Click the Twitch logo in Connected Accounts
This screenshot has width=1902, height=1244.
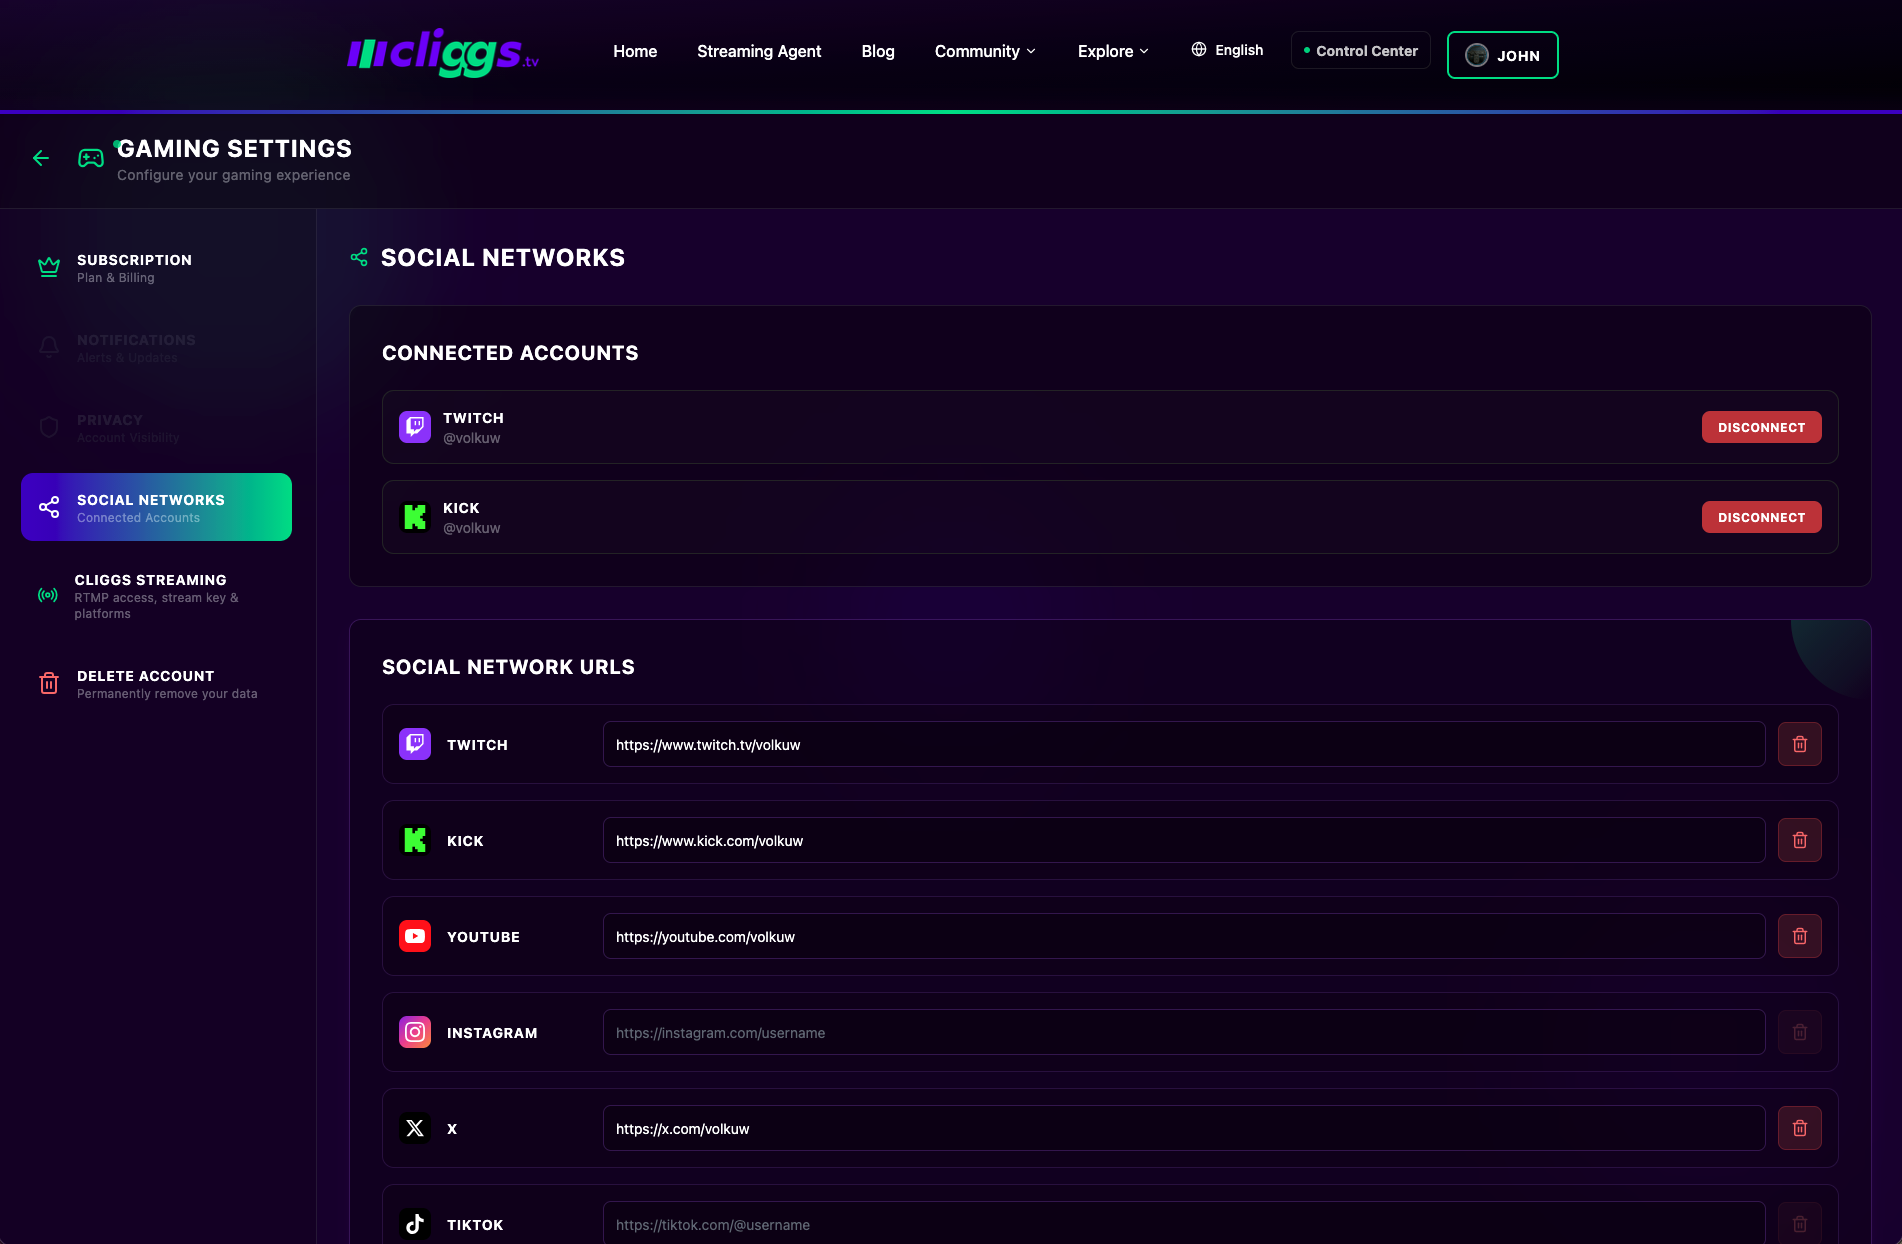pos(415,427)
